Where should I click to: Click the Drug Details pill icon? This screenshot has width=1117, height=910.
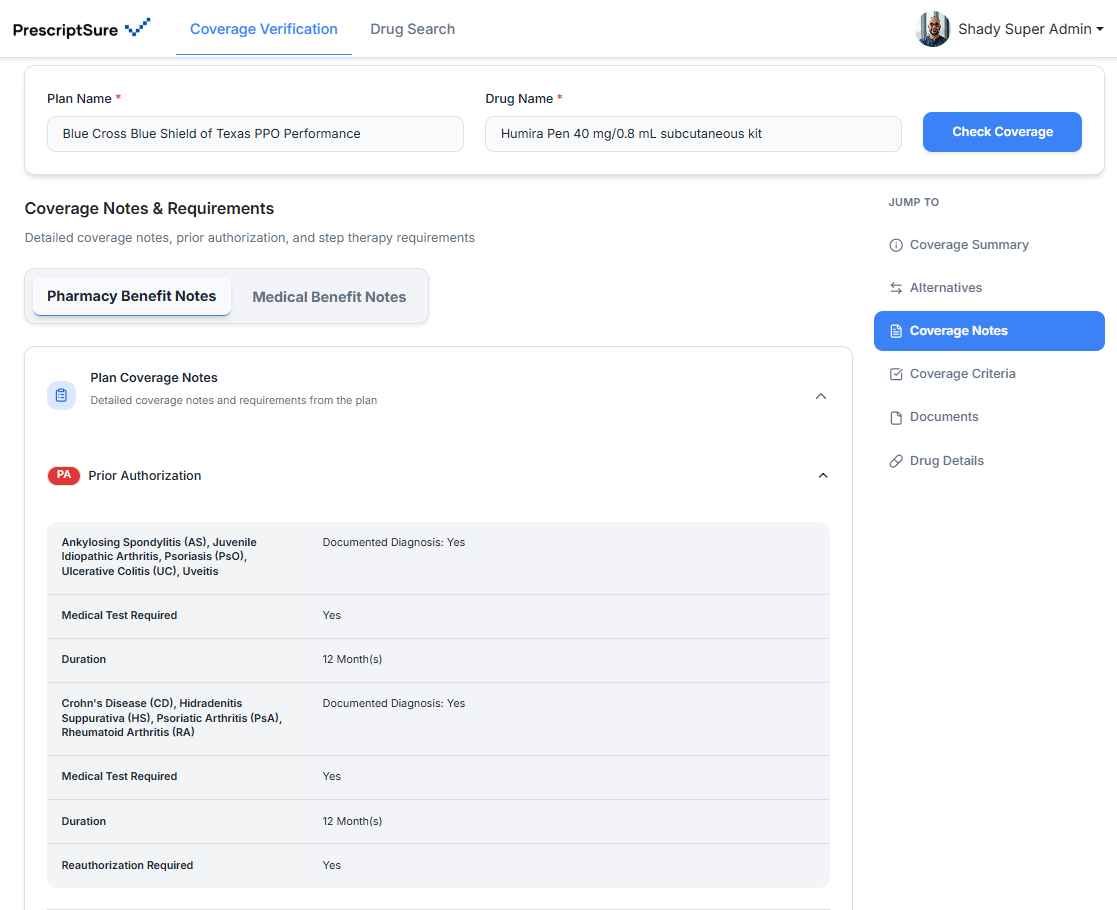click(x=896, y=461)
